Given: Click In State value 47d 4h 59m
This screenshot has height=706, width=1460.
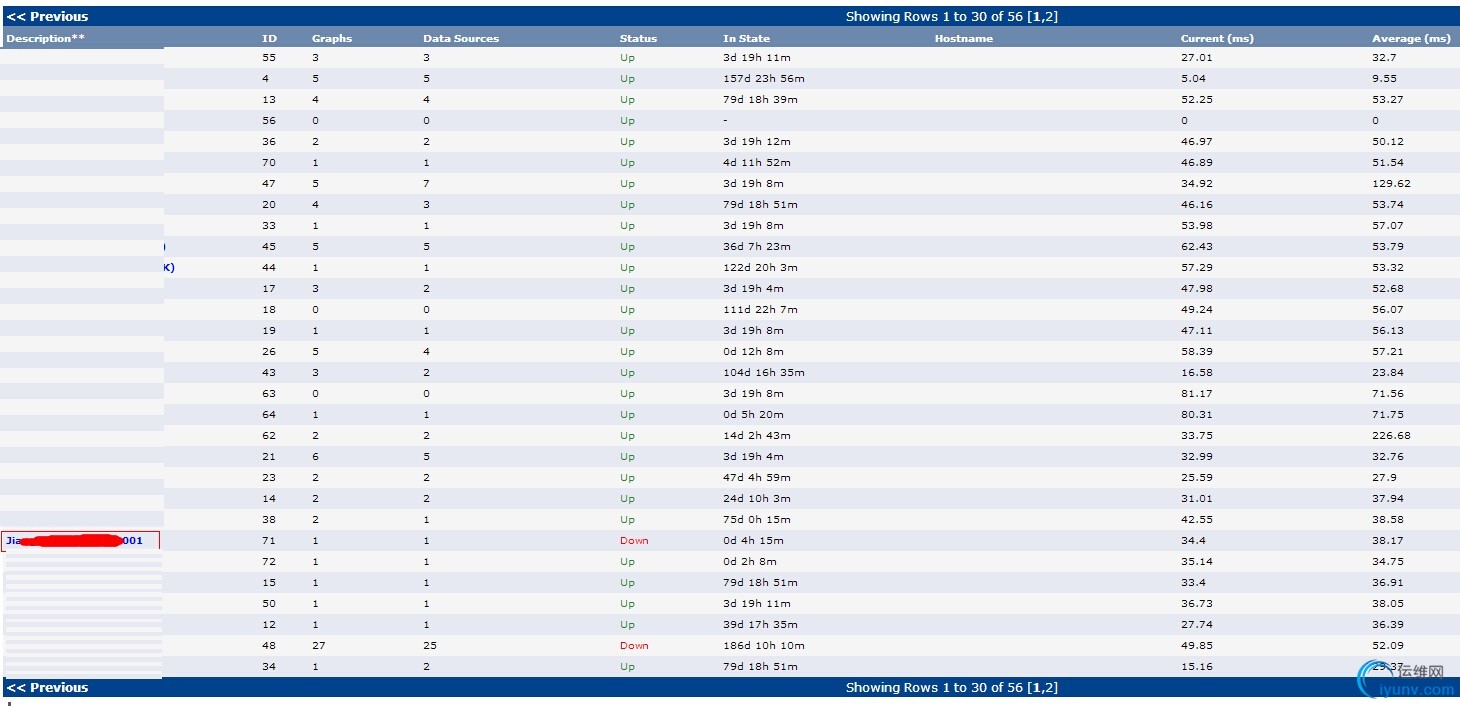Looking at the screenshot, I should [757, 477].
